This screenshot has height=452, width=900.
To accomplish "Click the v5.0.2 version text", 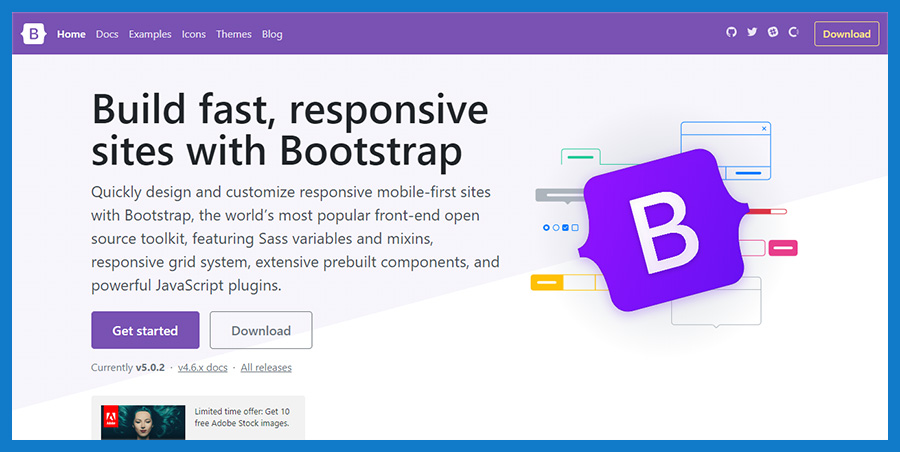I will [x=150, y=368].
